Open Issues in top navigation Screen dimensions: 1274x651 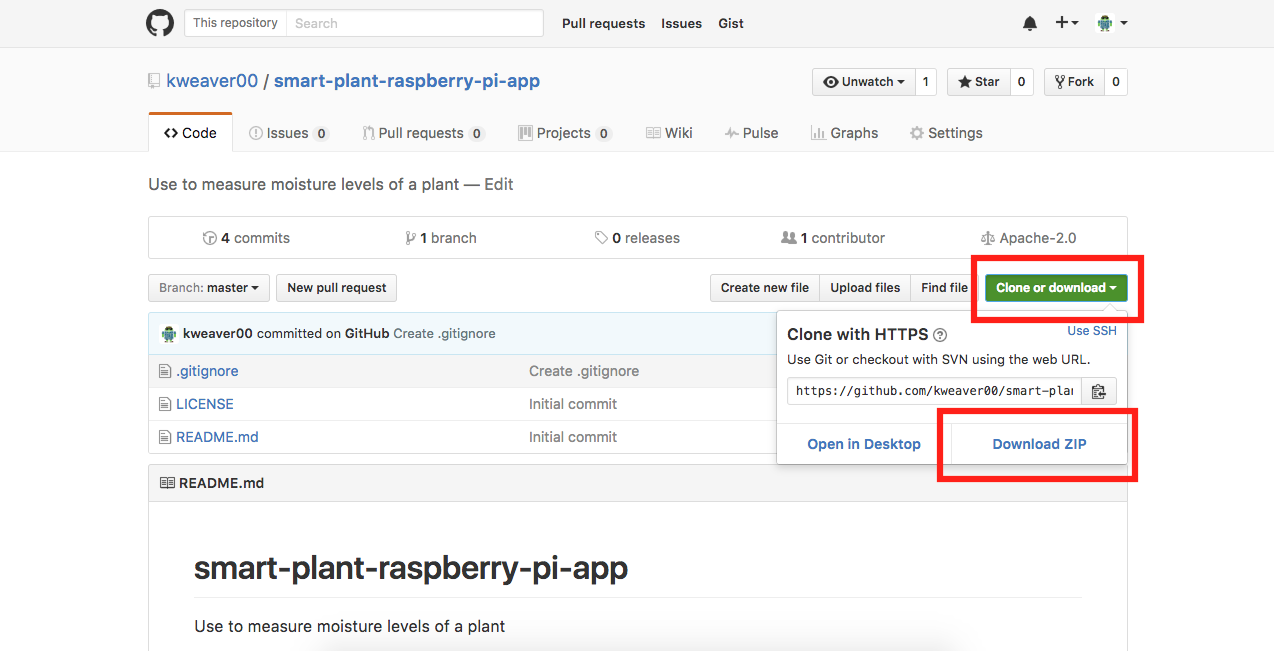(681, 23)
